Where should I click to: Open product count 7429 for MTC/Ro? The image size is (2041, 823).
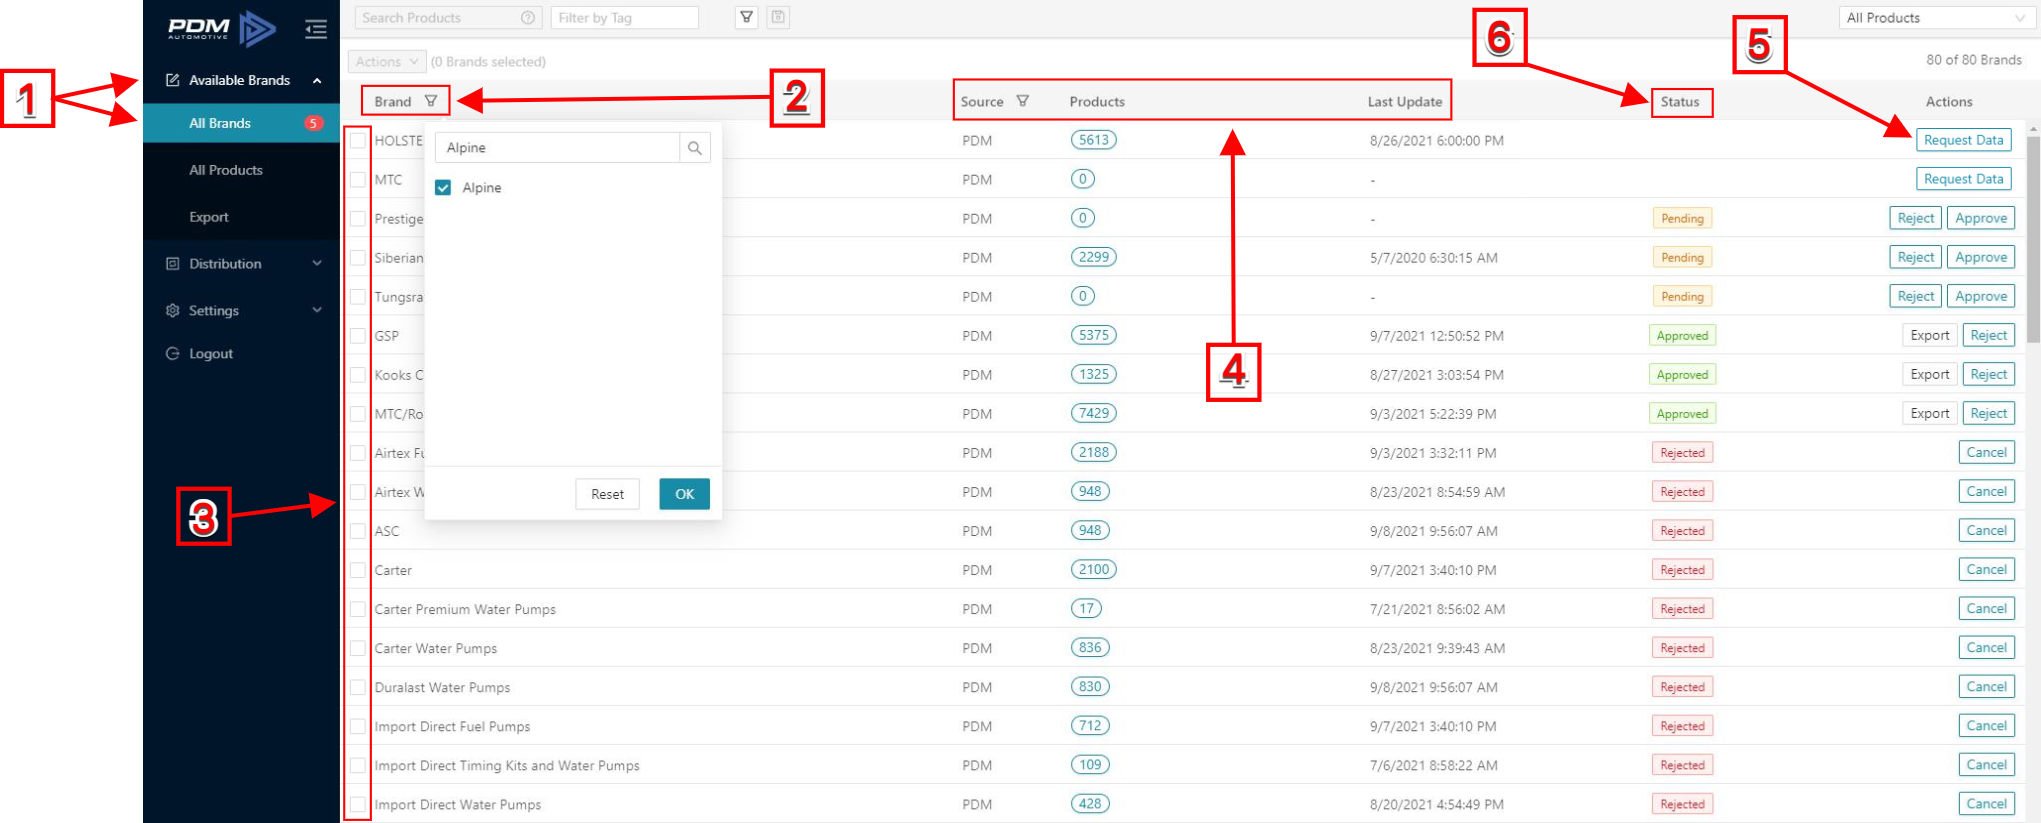point(1093,413)
